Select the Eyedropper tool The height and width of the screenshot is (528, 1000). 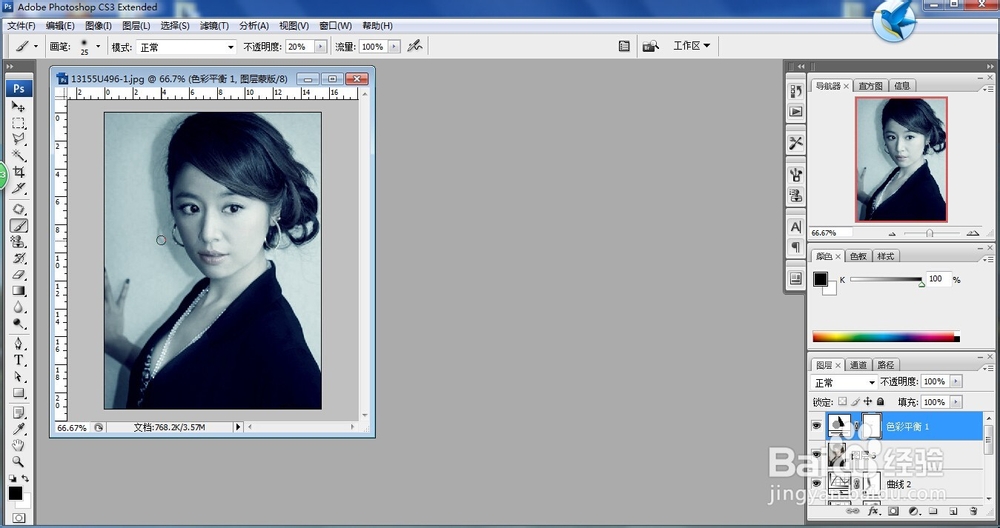coord(18,429)
